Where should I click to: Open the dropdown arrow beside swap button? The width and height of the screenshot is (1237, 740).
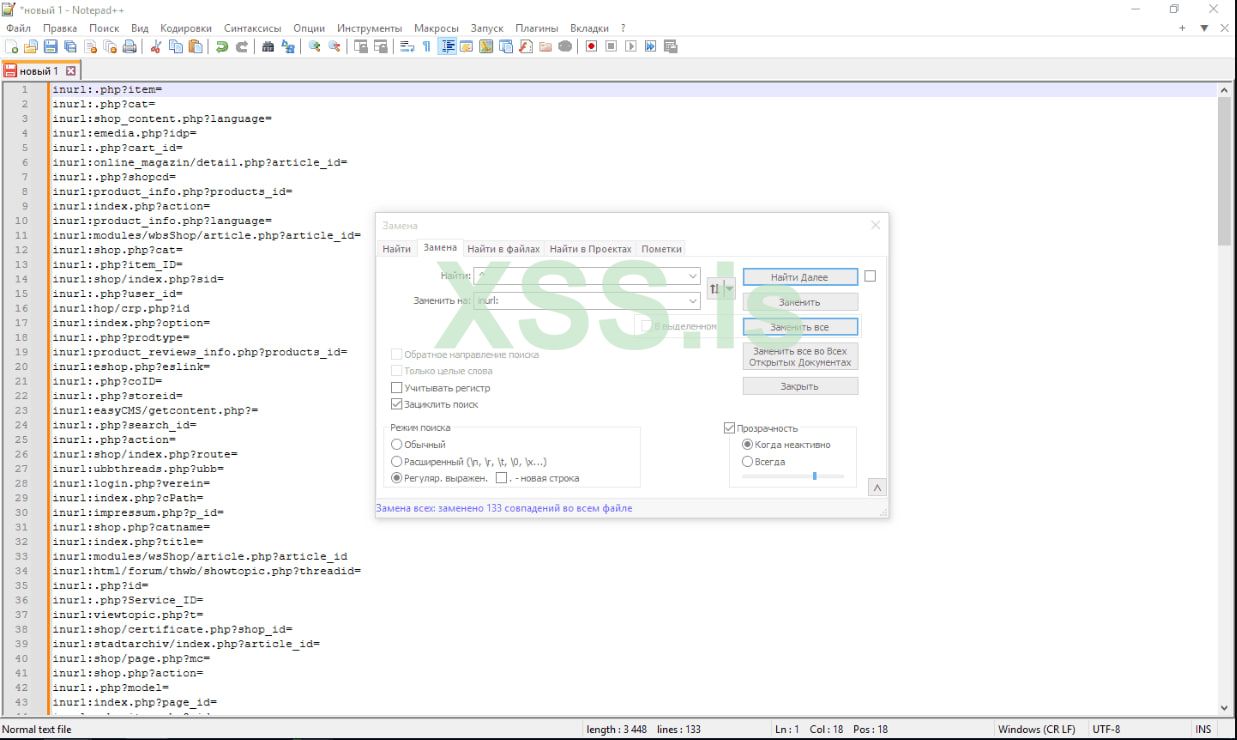[729, 288]
